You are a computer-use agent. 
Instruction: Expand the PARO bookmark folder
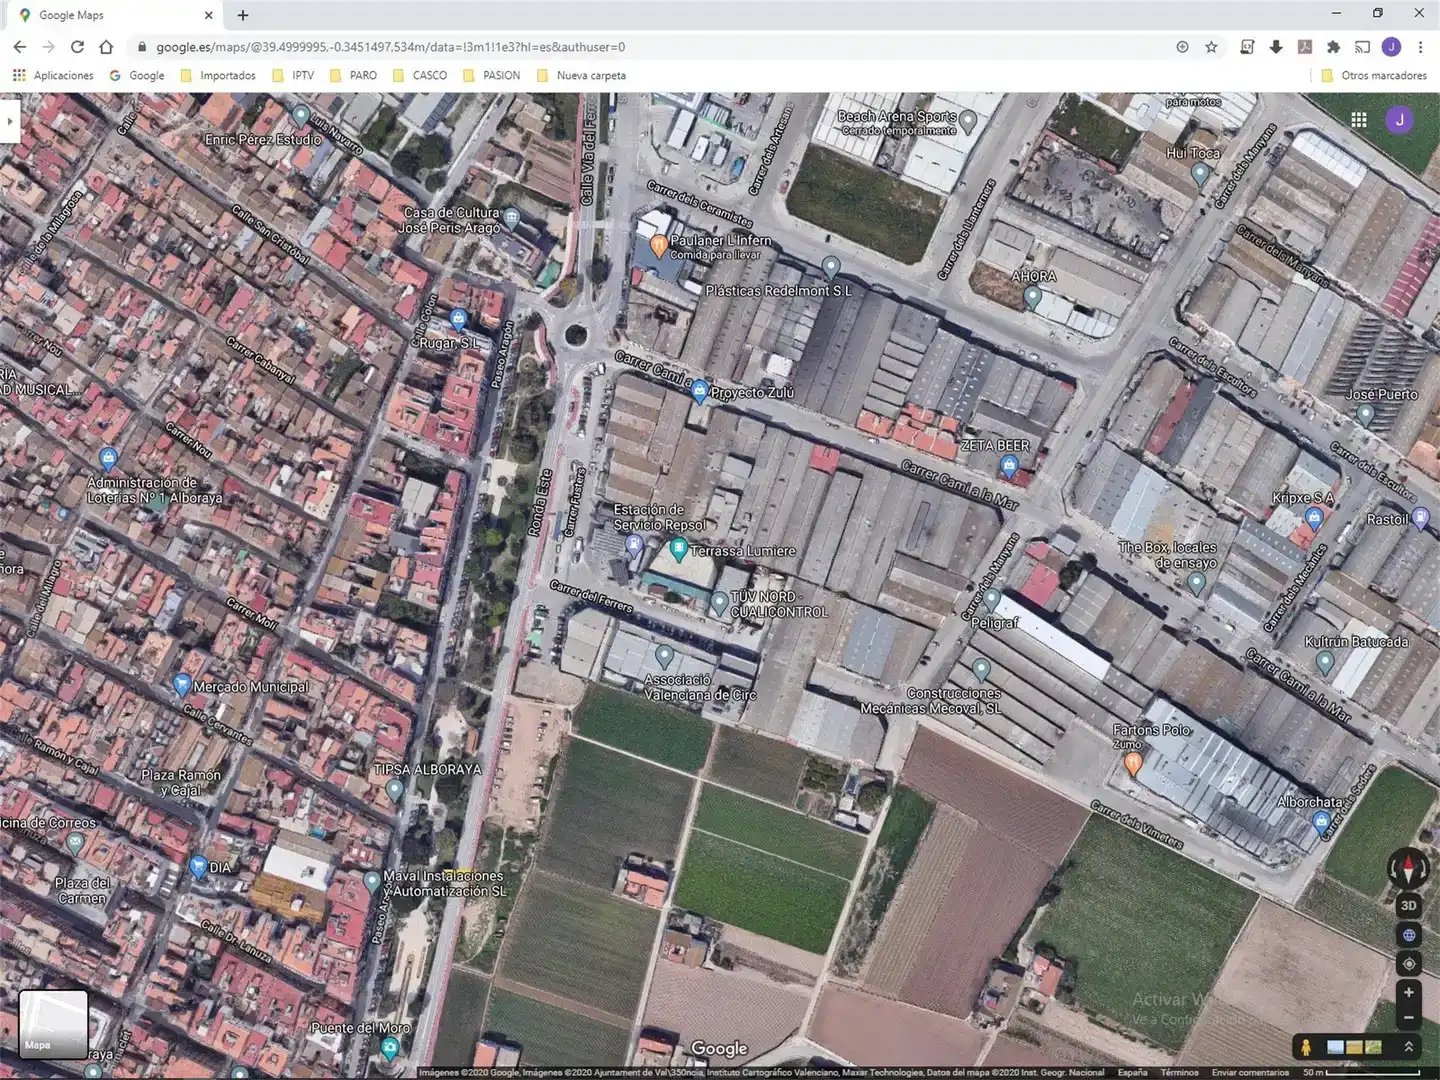353,75
